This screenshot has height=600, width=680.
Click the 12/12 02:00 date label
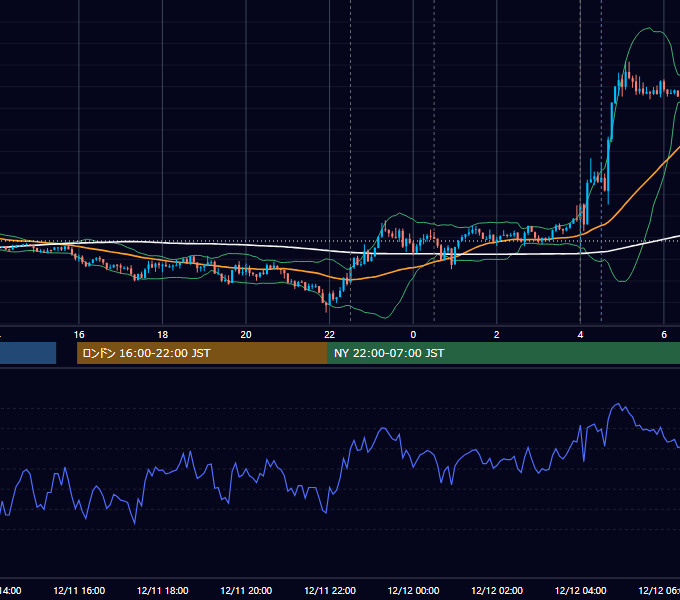(x=497, y=590)
